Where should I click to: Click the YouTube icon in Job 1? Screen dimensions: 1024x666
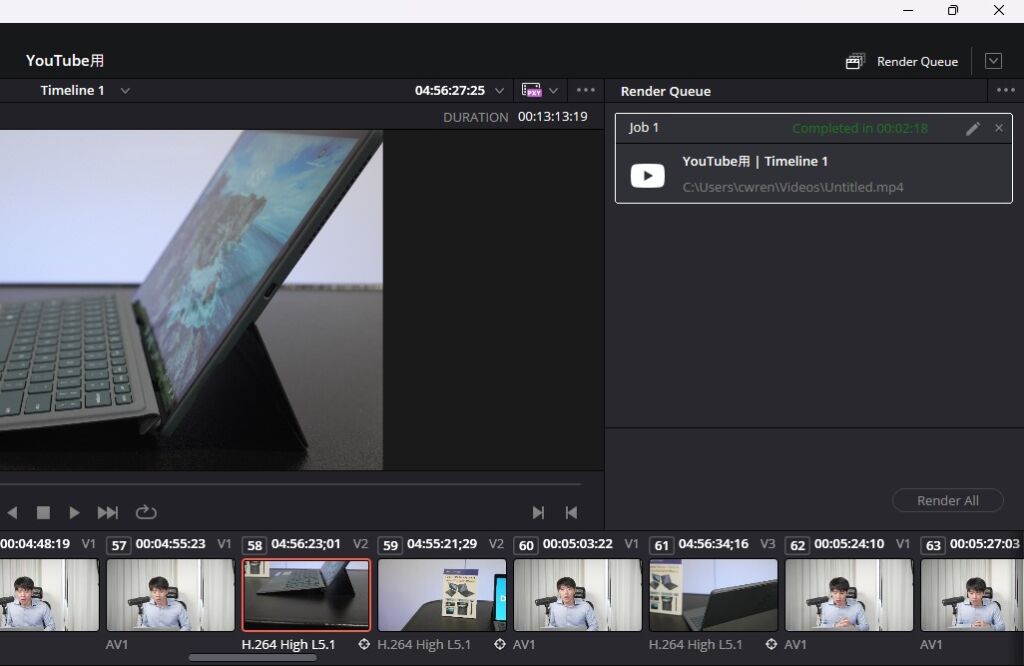647,176
